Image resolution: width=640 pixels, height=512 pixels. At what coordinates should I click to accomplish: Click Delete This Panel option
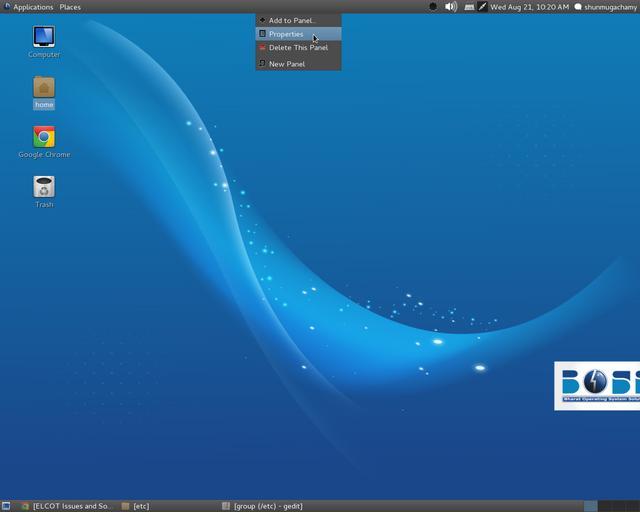coord(297,48)
